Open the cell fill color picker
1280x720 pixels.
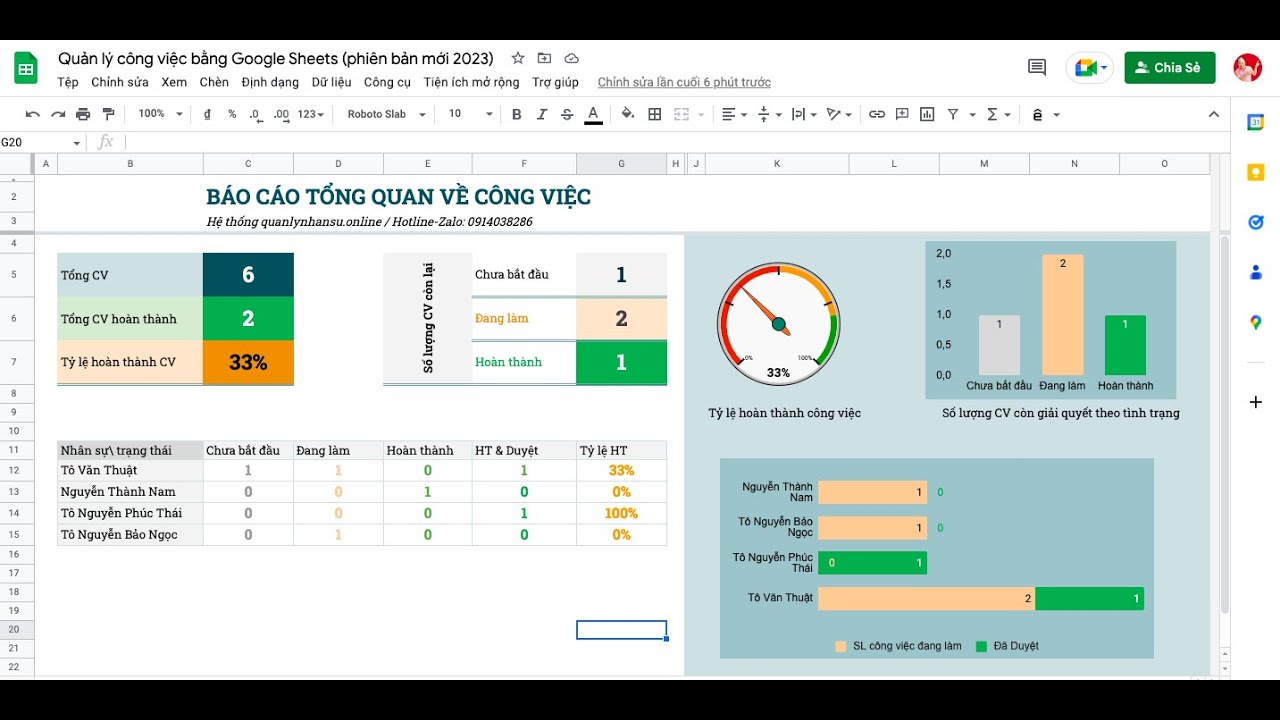[628, 114]
